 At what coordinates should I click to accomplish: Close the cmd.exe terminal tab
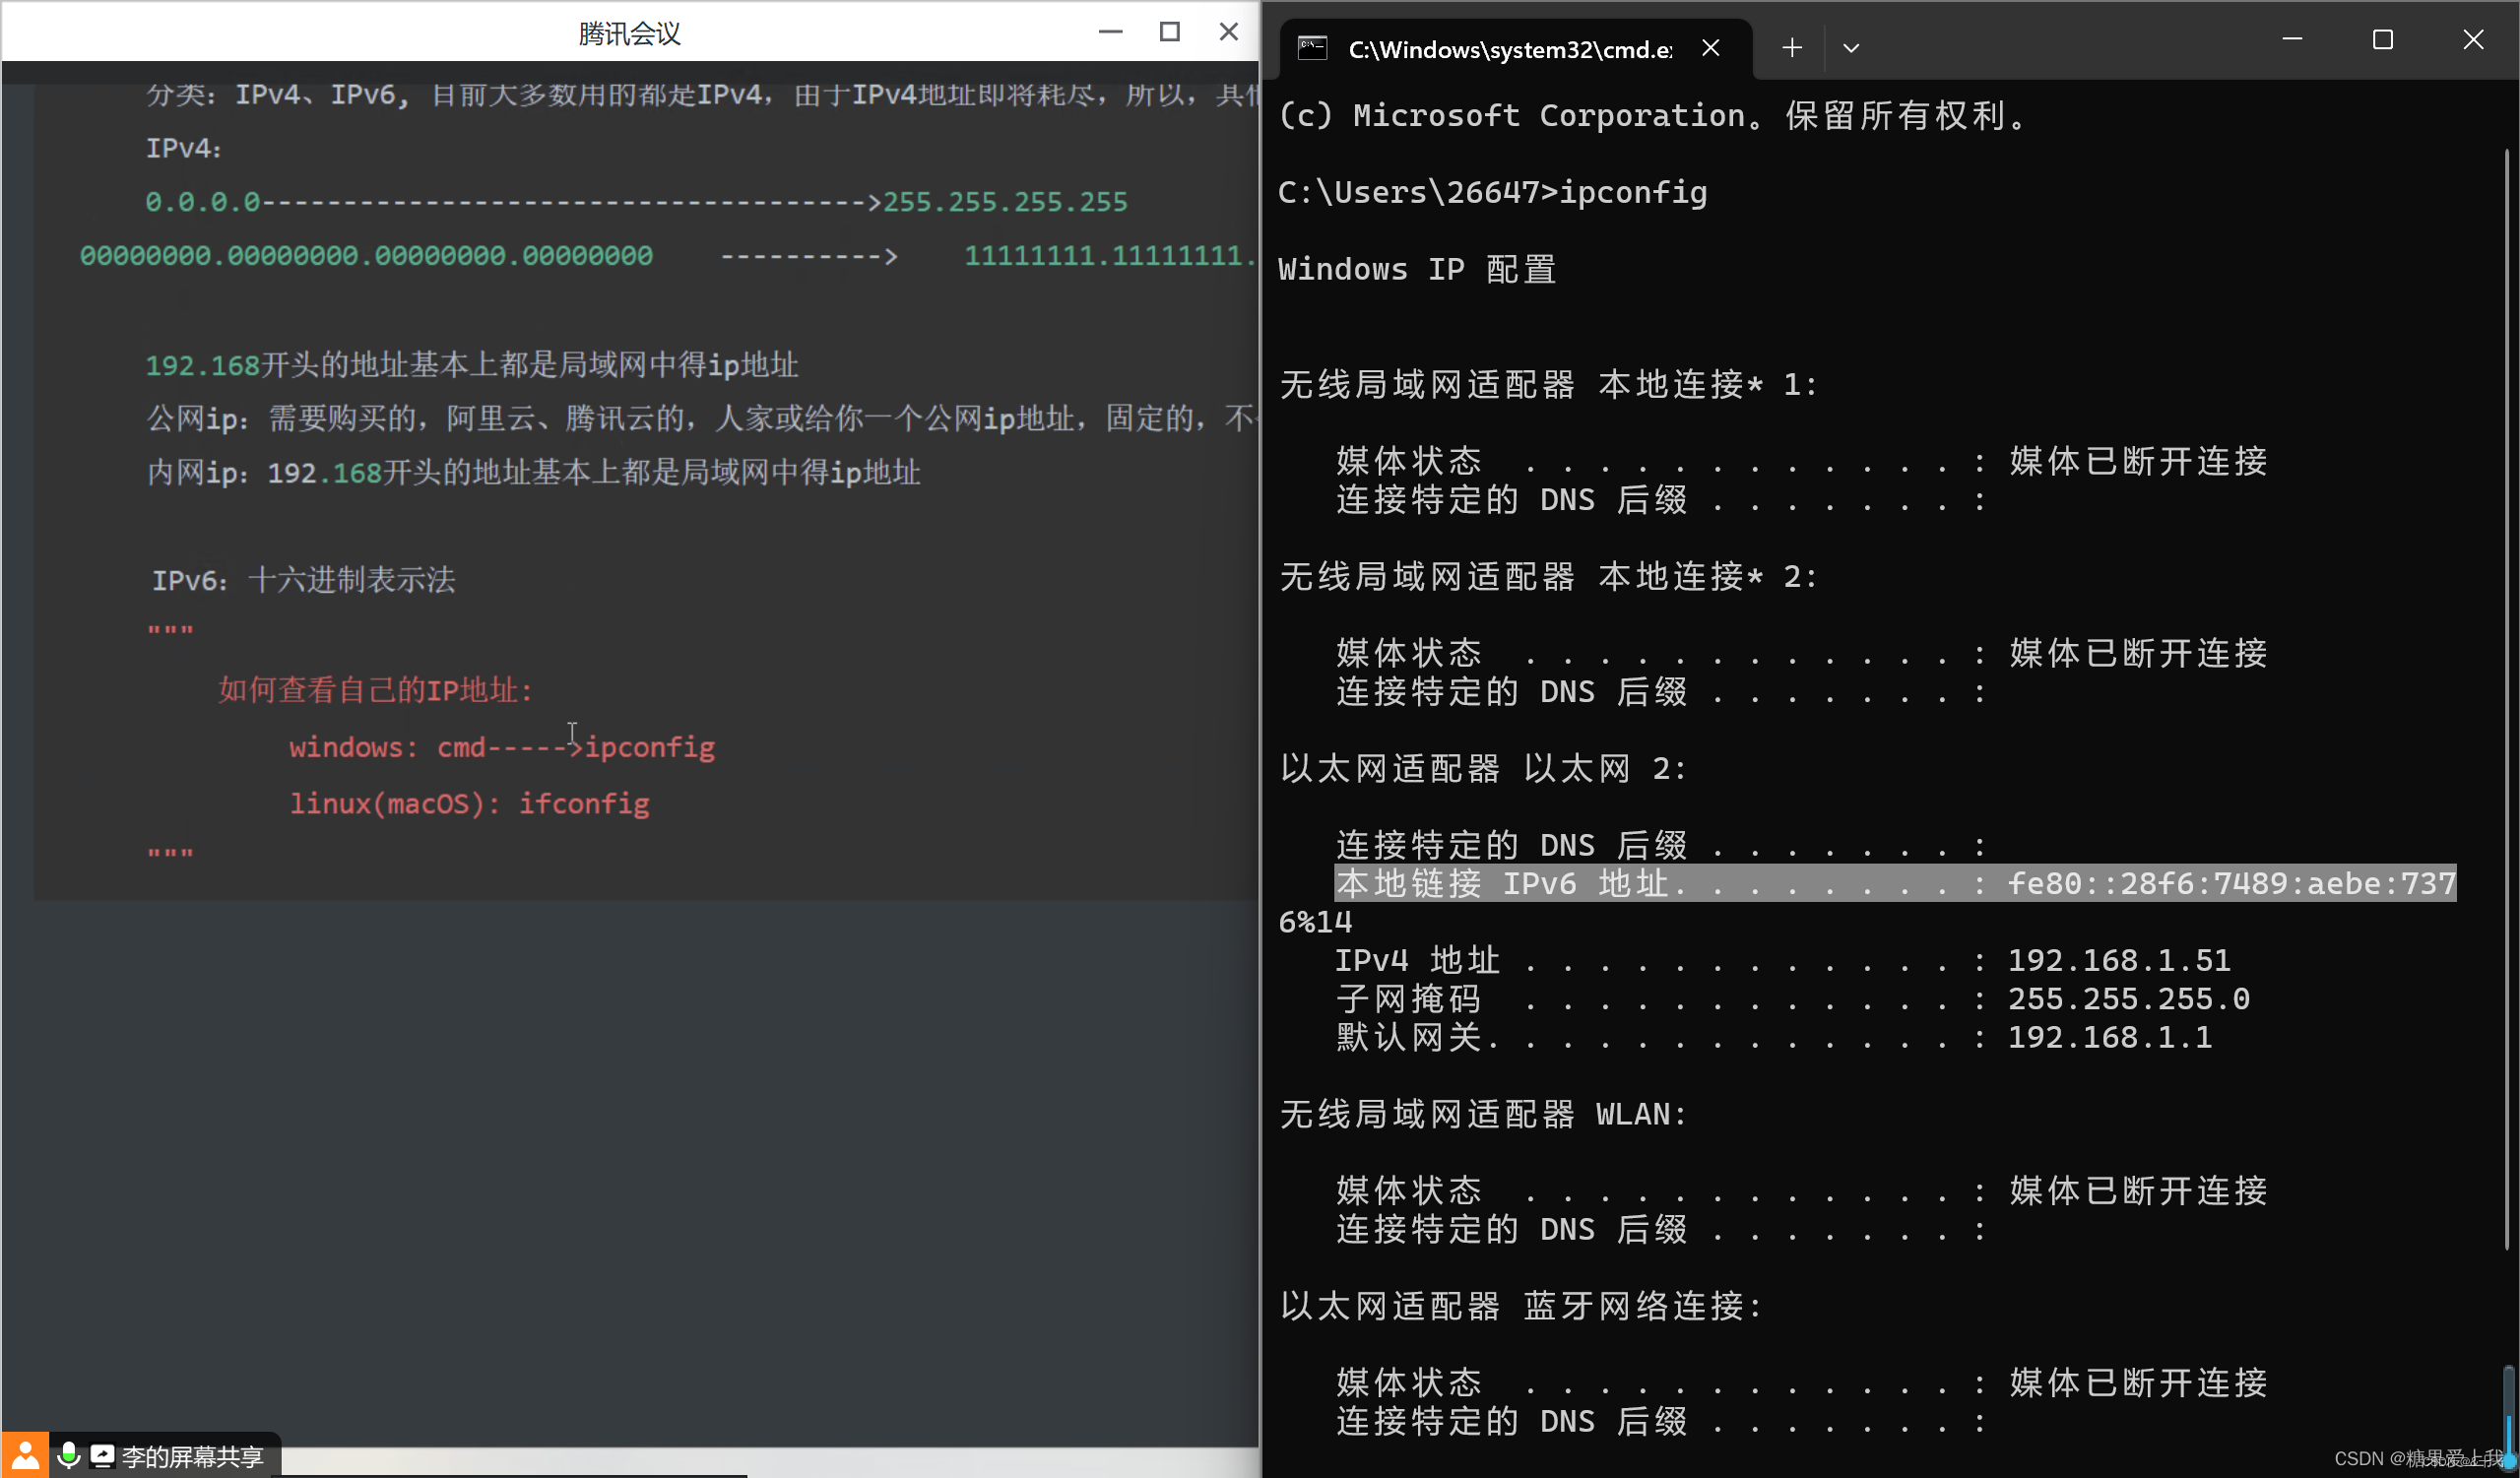(x=1711, y=48)
